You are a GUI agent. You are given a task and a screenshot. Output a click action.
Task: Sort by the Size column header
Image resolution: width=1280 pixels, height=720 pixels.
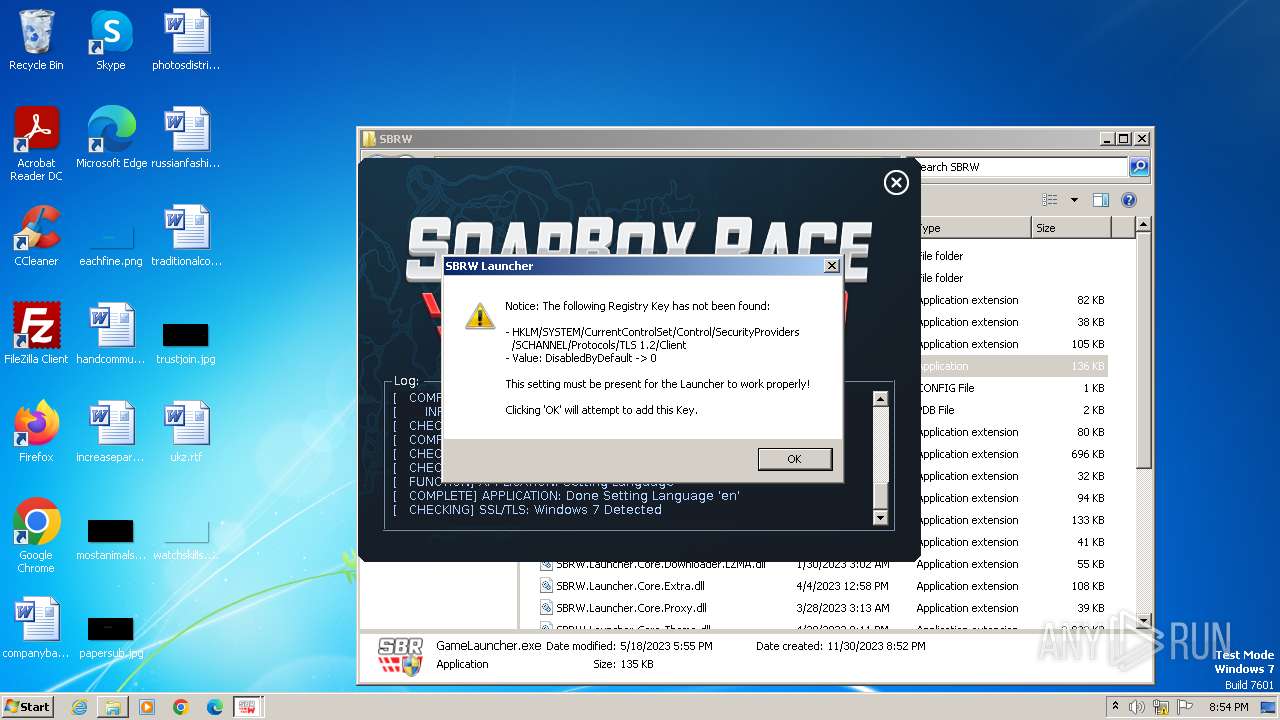click(x=1071, y=228)
